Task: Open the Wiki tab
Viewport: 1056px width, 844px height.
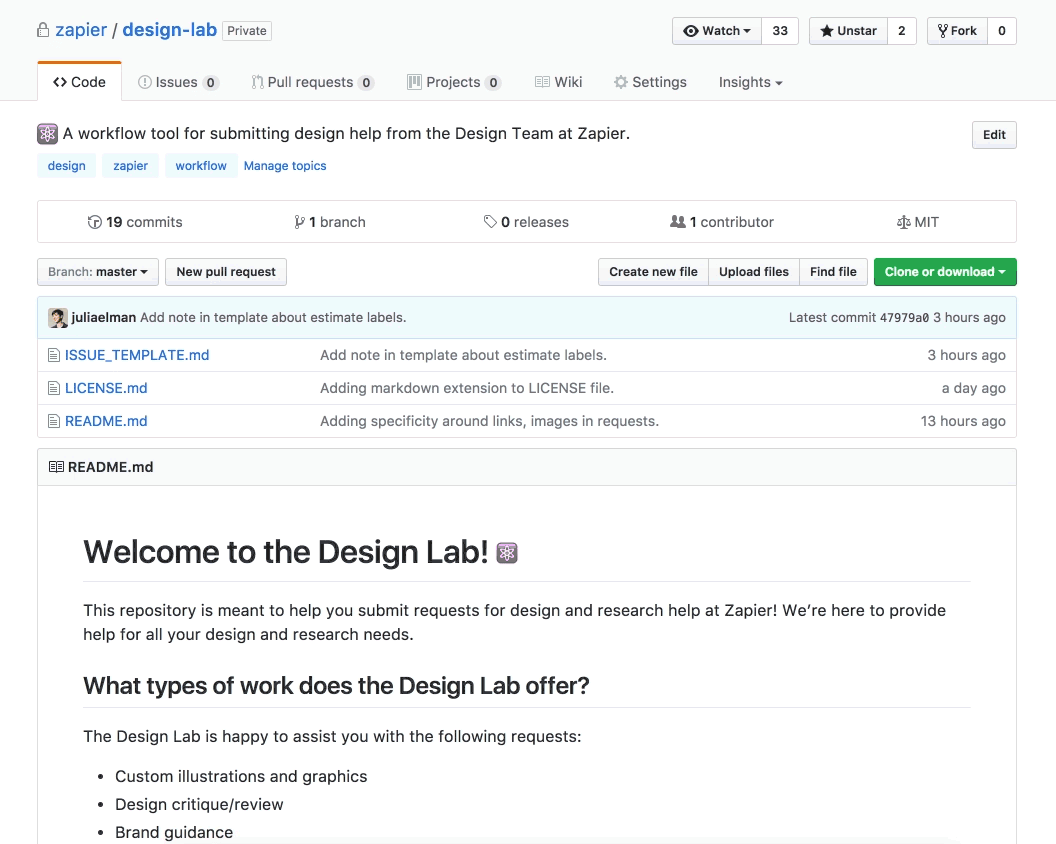Action: coord(558,82)
